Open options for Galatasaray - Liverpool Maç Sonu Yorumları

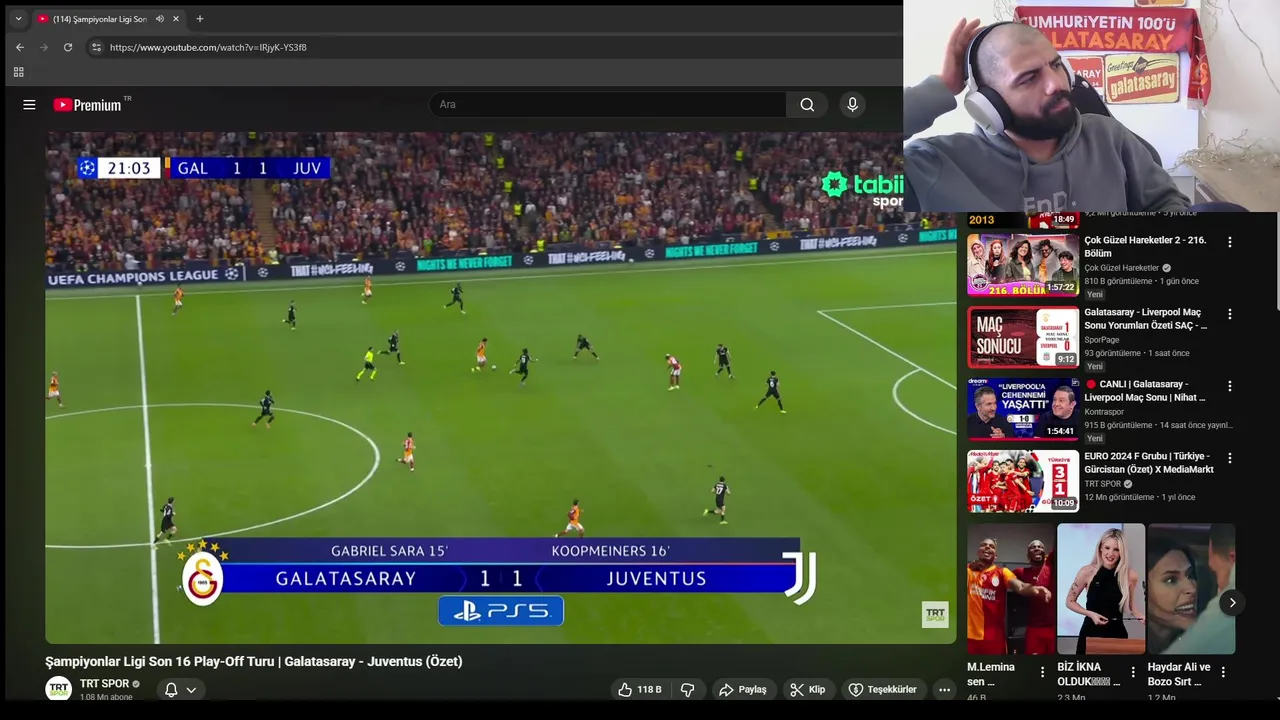[1230, 314]
